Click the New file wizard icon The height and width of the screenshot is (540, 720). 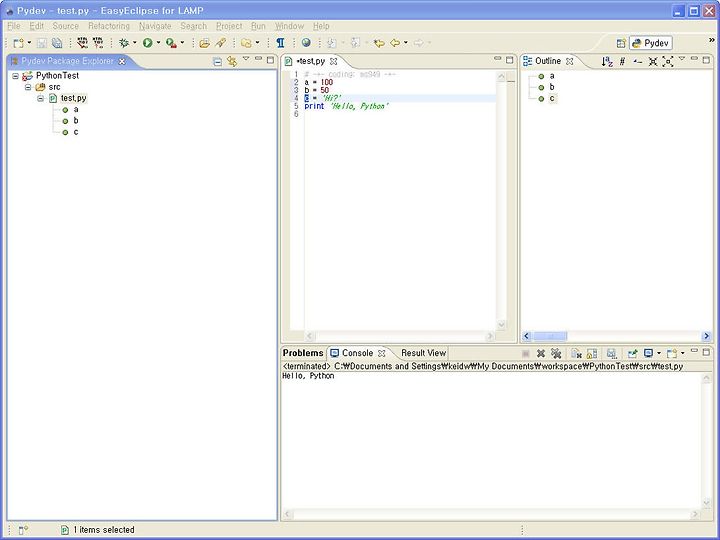(x=18, y=43)
